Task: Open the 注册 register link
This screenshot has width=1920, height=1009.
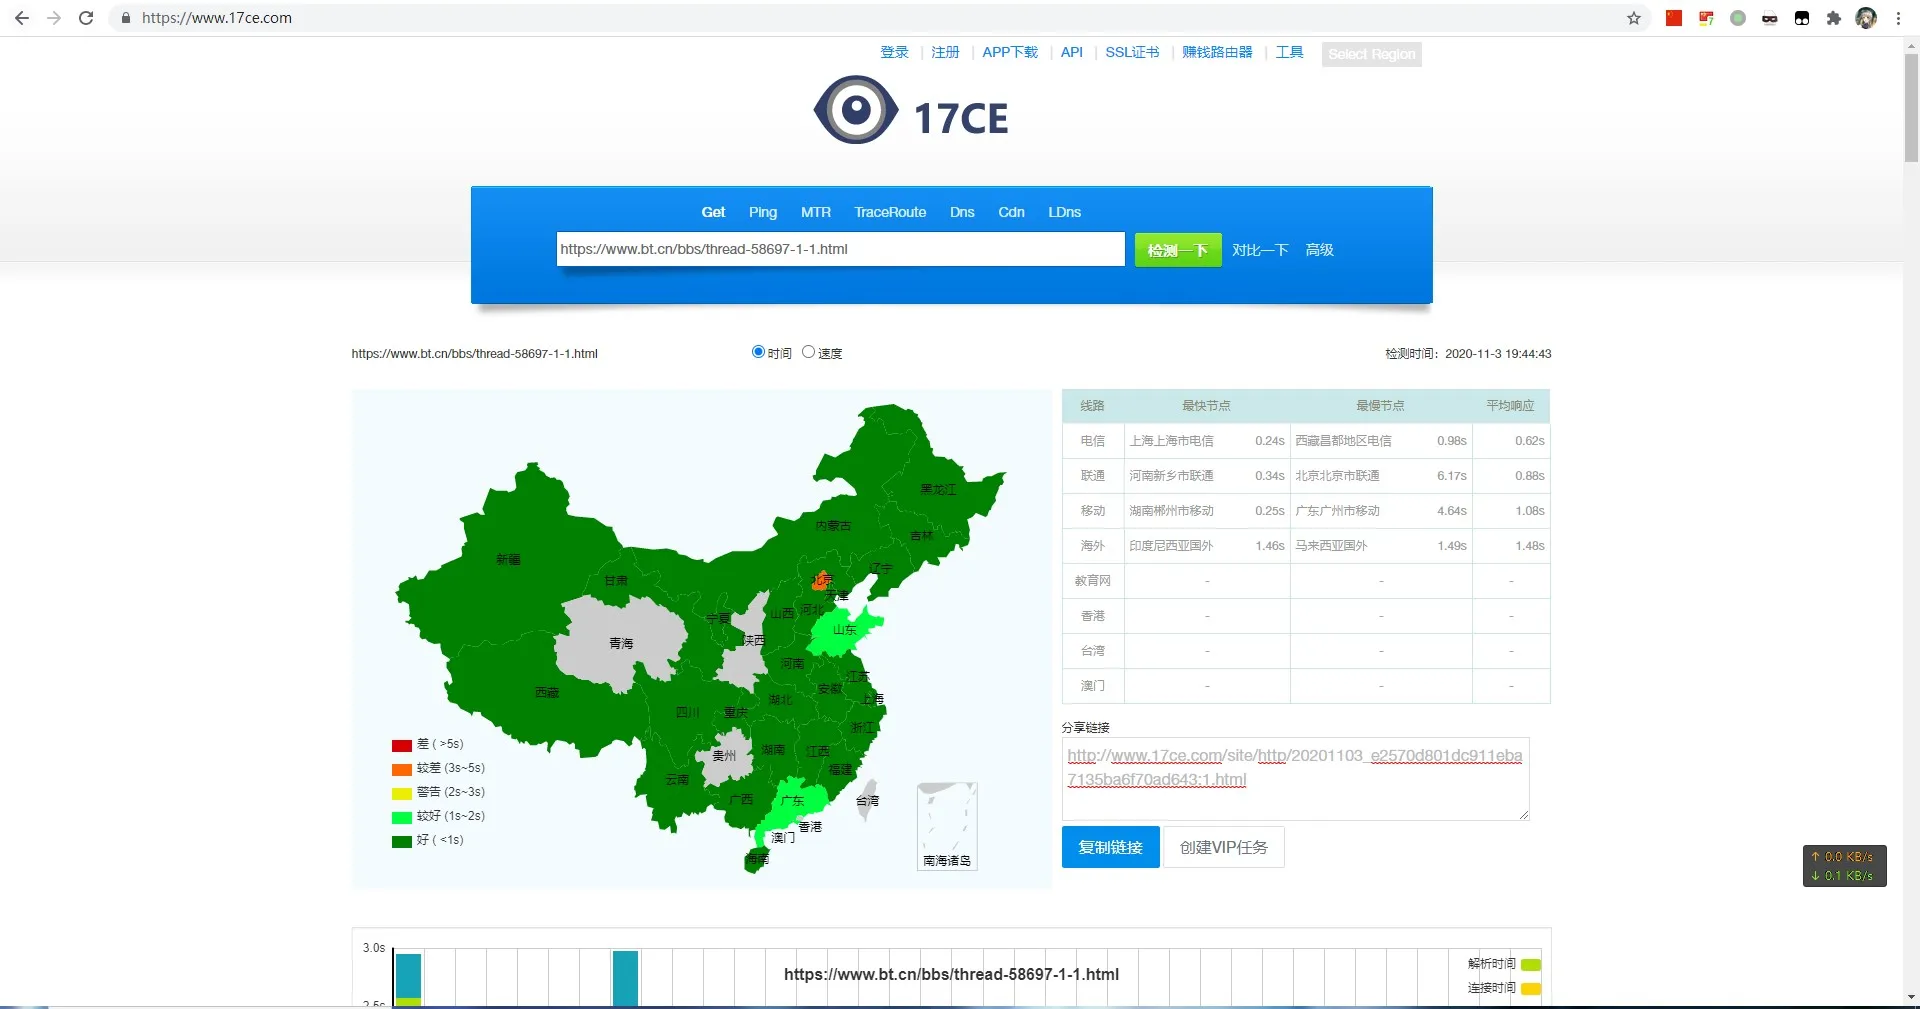Action: tap(945, 52)
